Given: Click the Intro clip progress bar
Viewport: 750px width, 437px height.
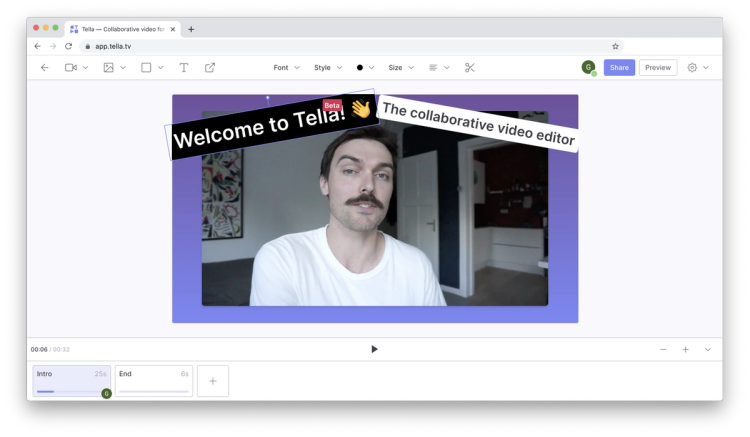Looking at the screenshot, I should [x=71, y=392].
